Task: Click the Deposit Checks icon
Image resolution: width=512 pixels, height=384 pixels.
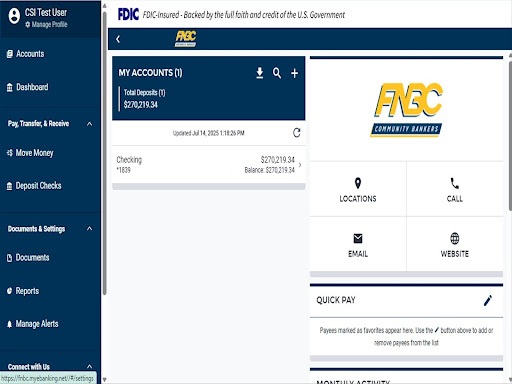Action: coord(9,186)
